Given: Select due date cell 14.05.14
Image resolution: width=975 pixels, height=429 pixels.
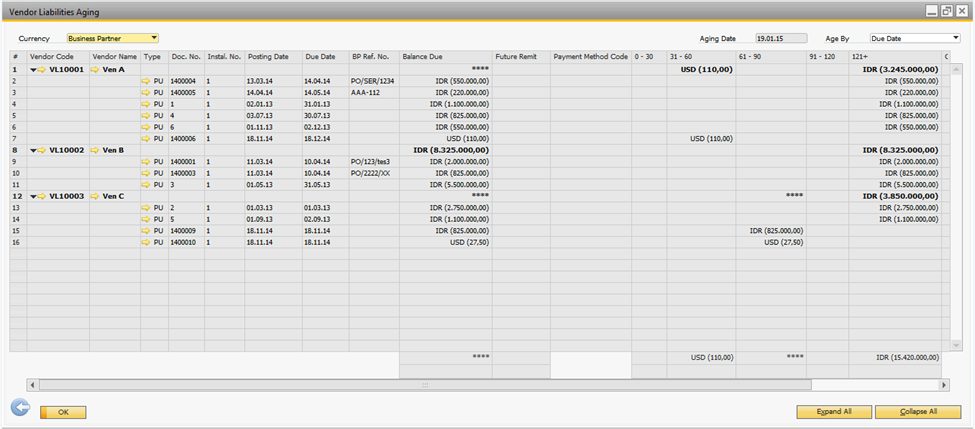Looking at the screenshot, I should (325, 93).
